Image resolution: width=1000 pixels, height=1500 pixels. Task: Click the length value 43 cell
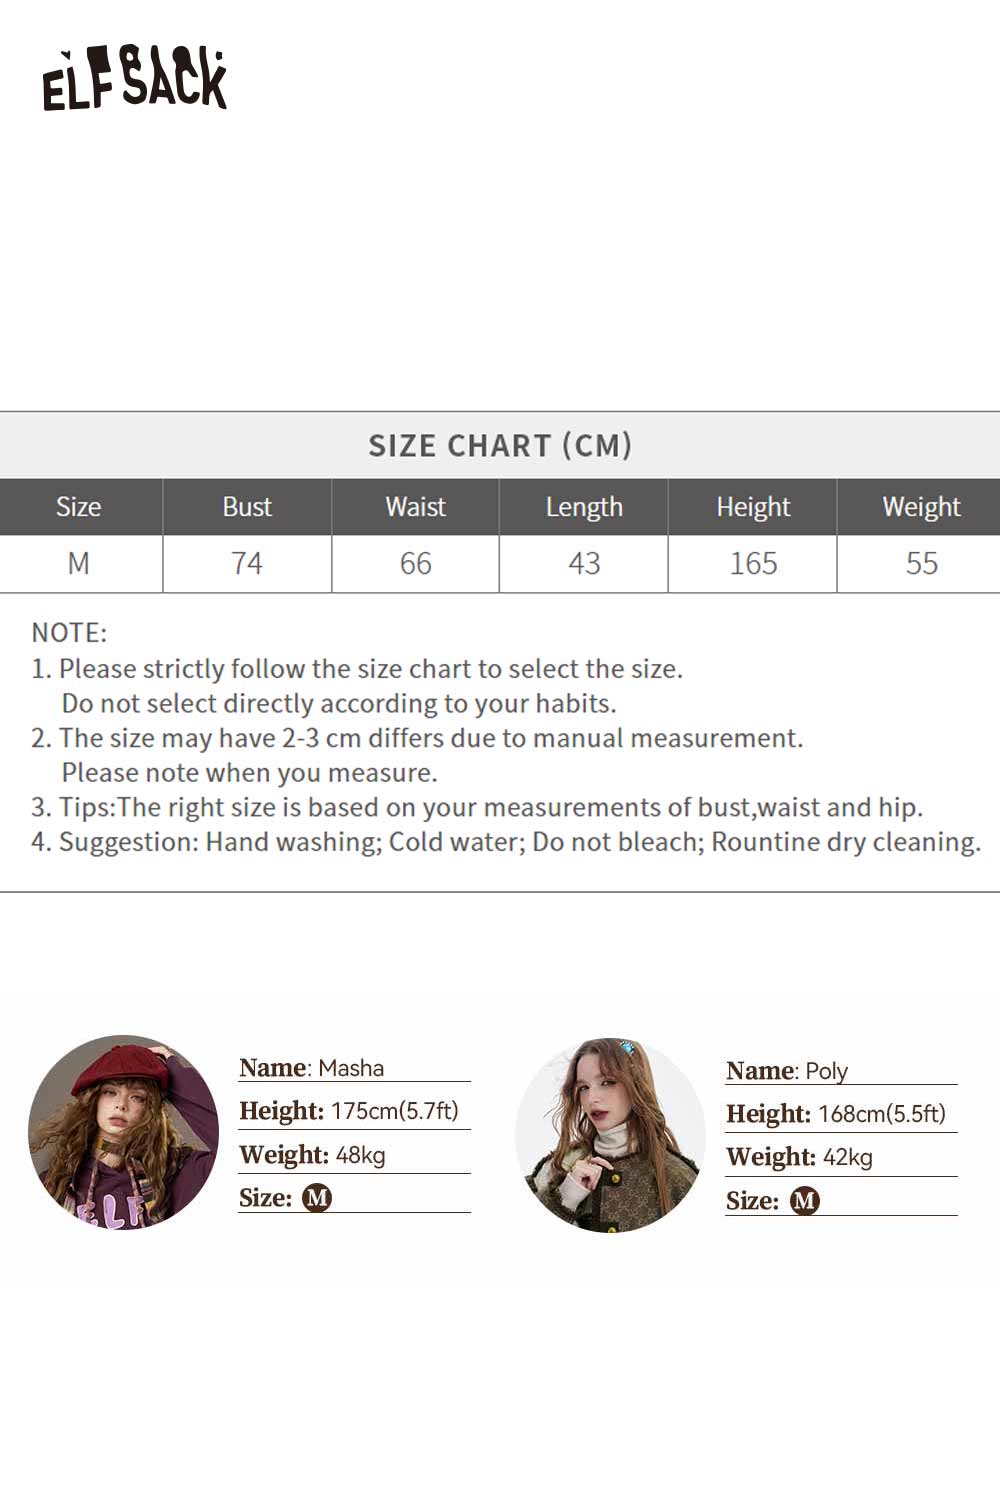[584, 564]
